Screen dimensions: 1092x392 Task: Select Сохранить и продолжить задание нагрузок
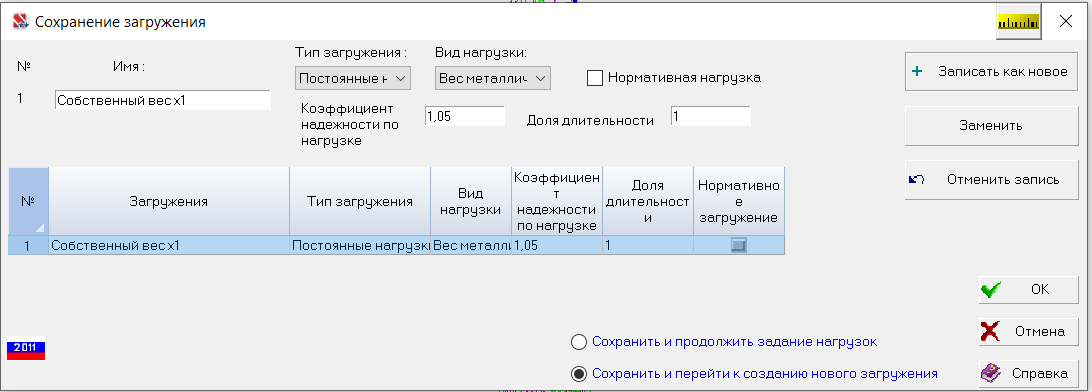pos(579,342)
